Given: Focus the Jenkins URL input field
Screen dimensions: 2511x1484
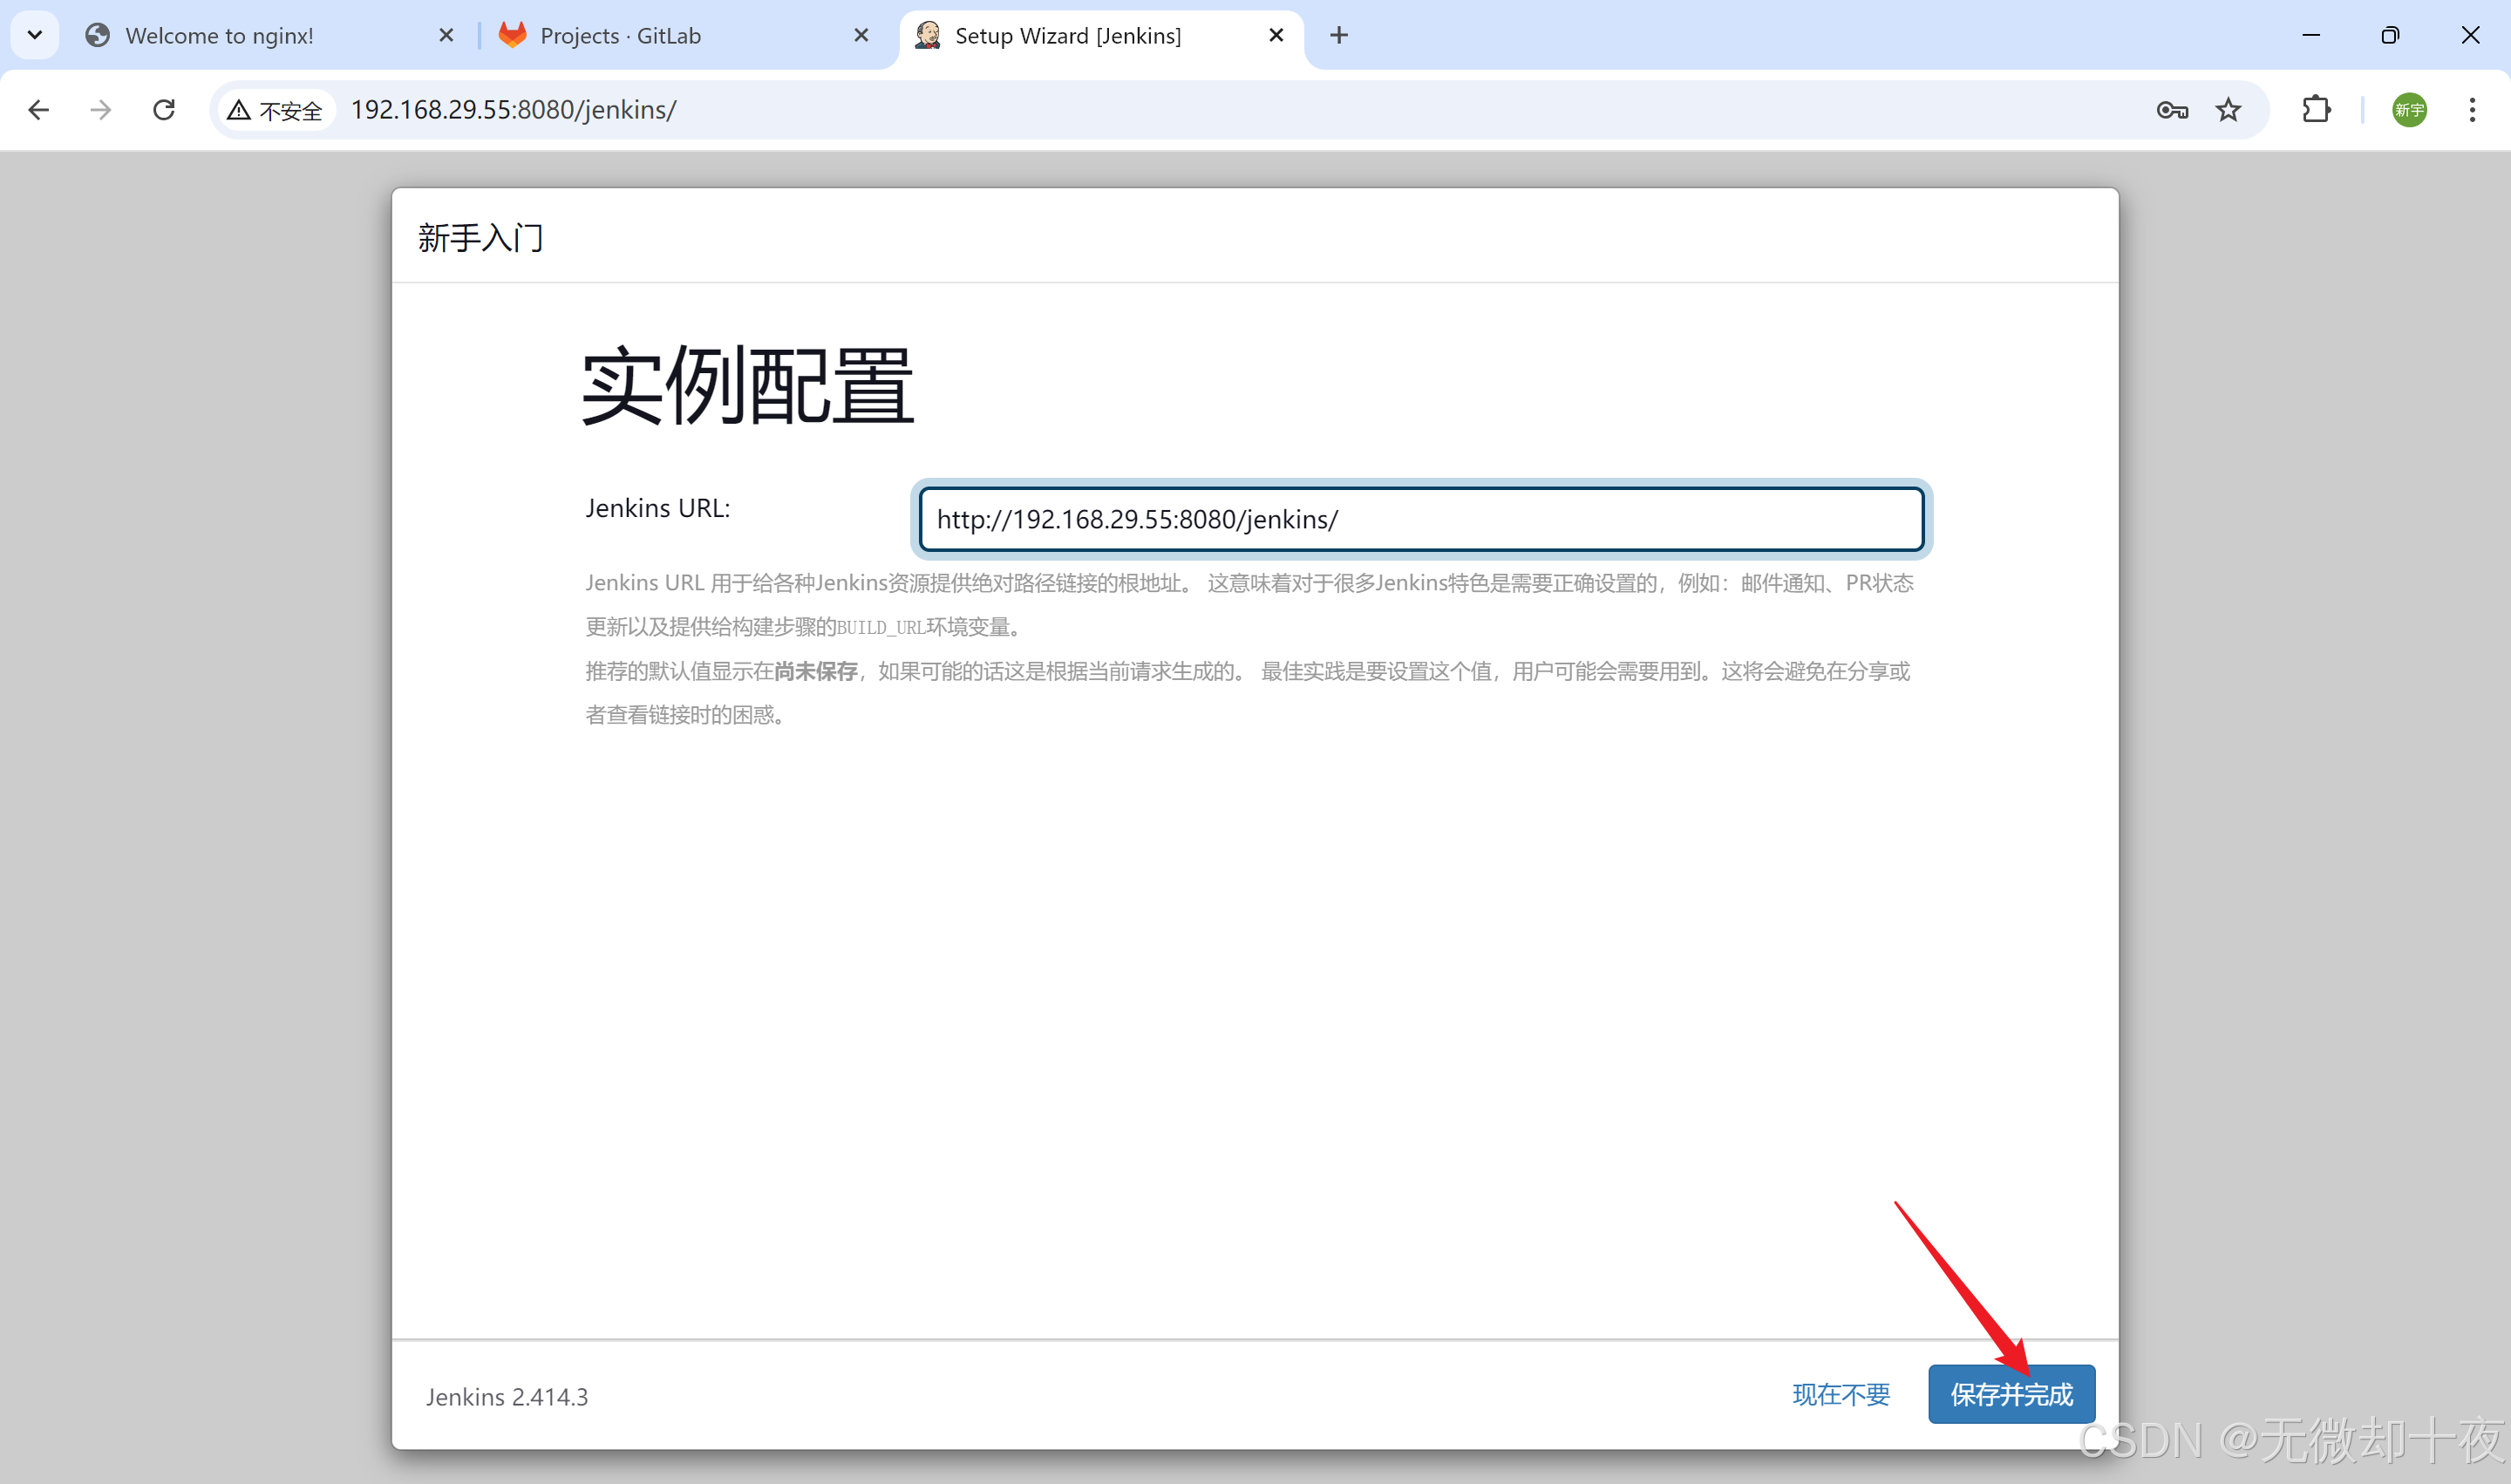Looking at the screenshot, I should click(x=1420, y=519).
